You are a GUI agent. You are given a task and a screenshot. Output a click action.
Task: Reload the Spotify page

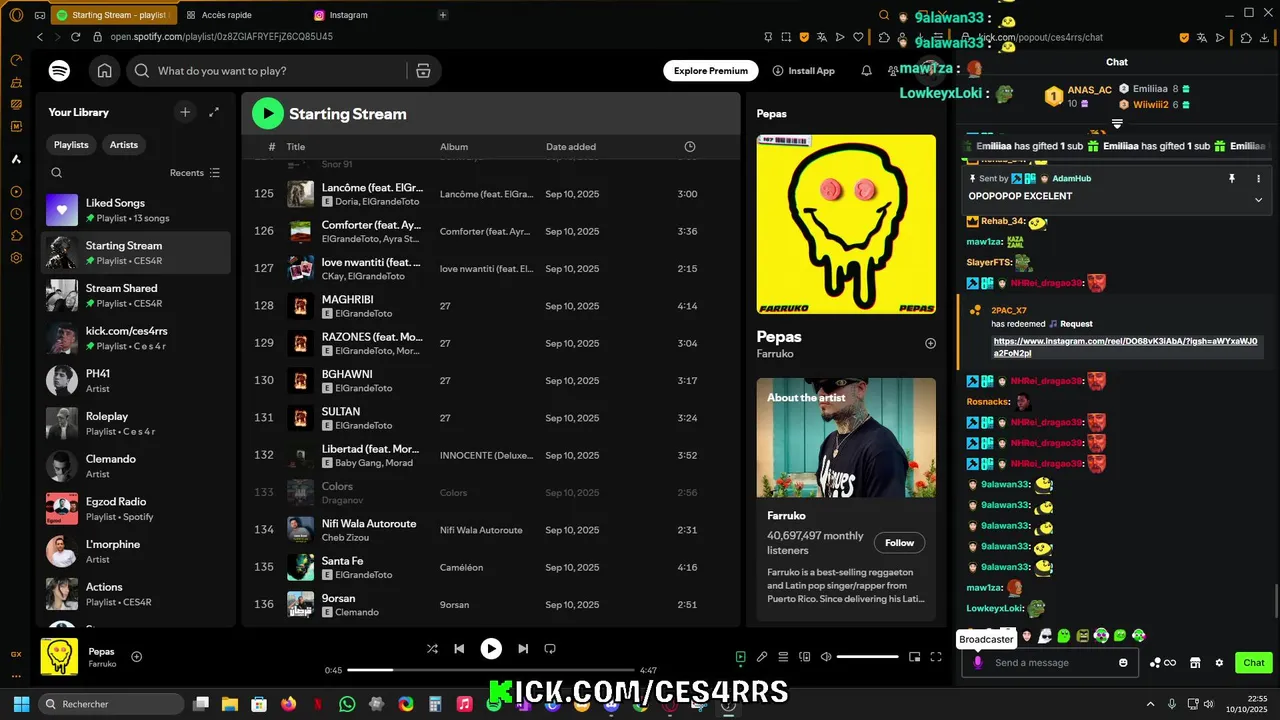click(x=75, y=37)
